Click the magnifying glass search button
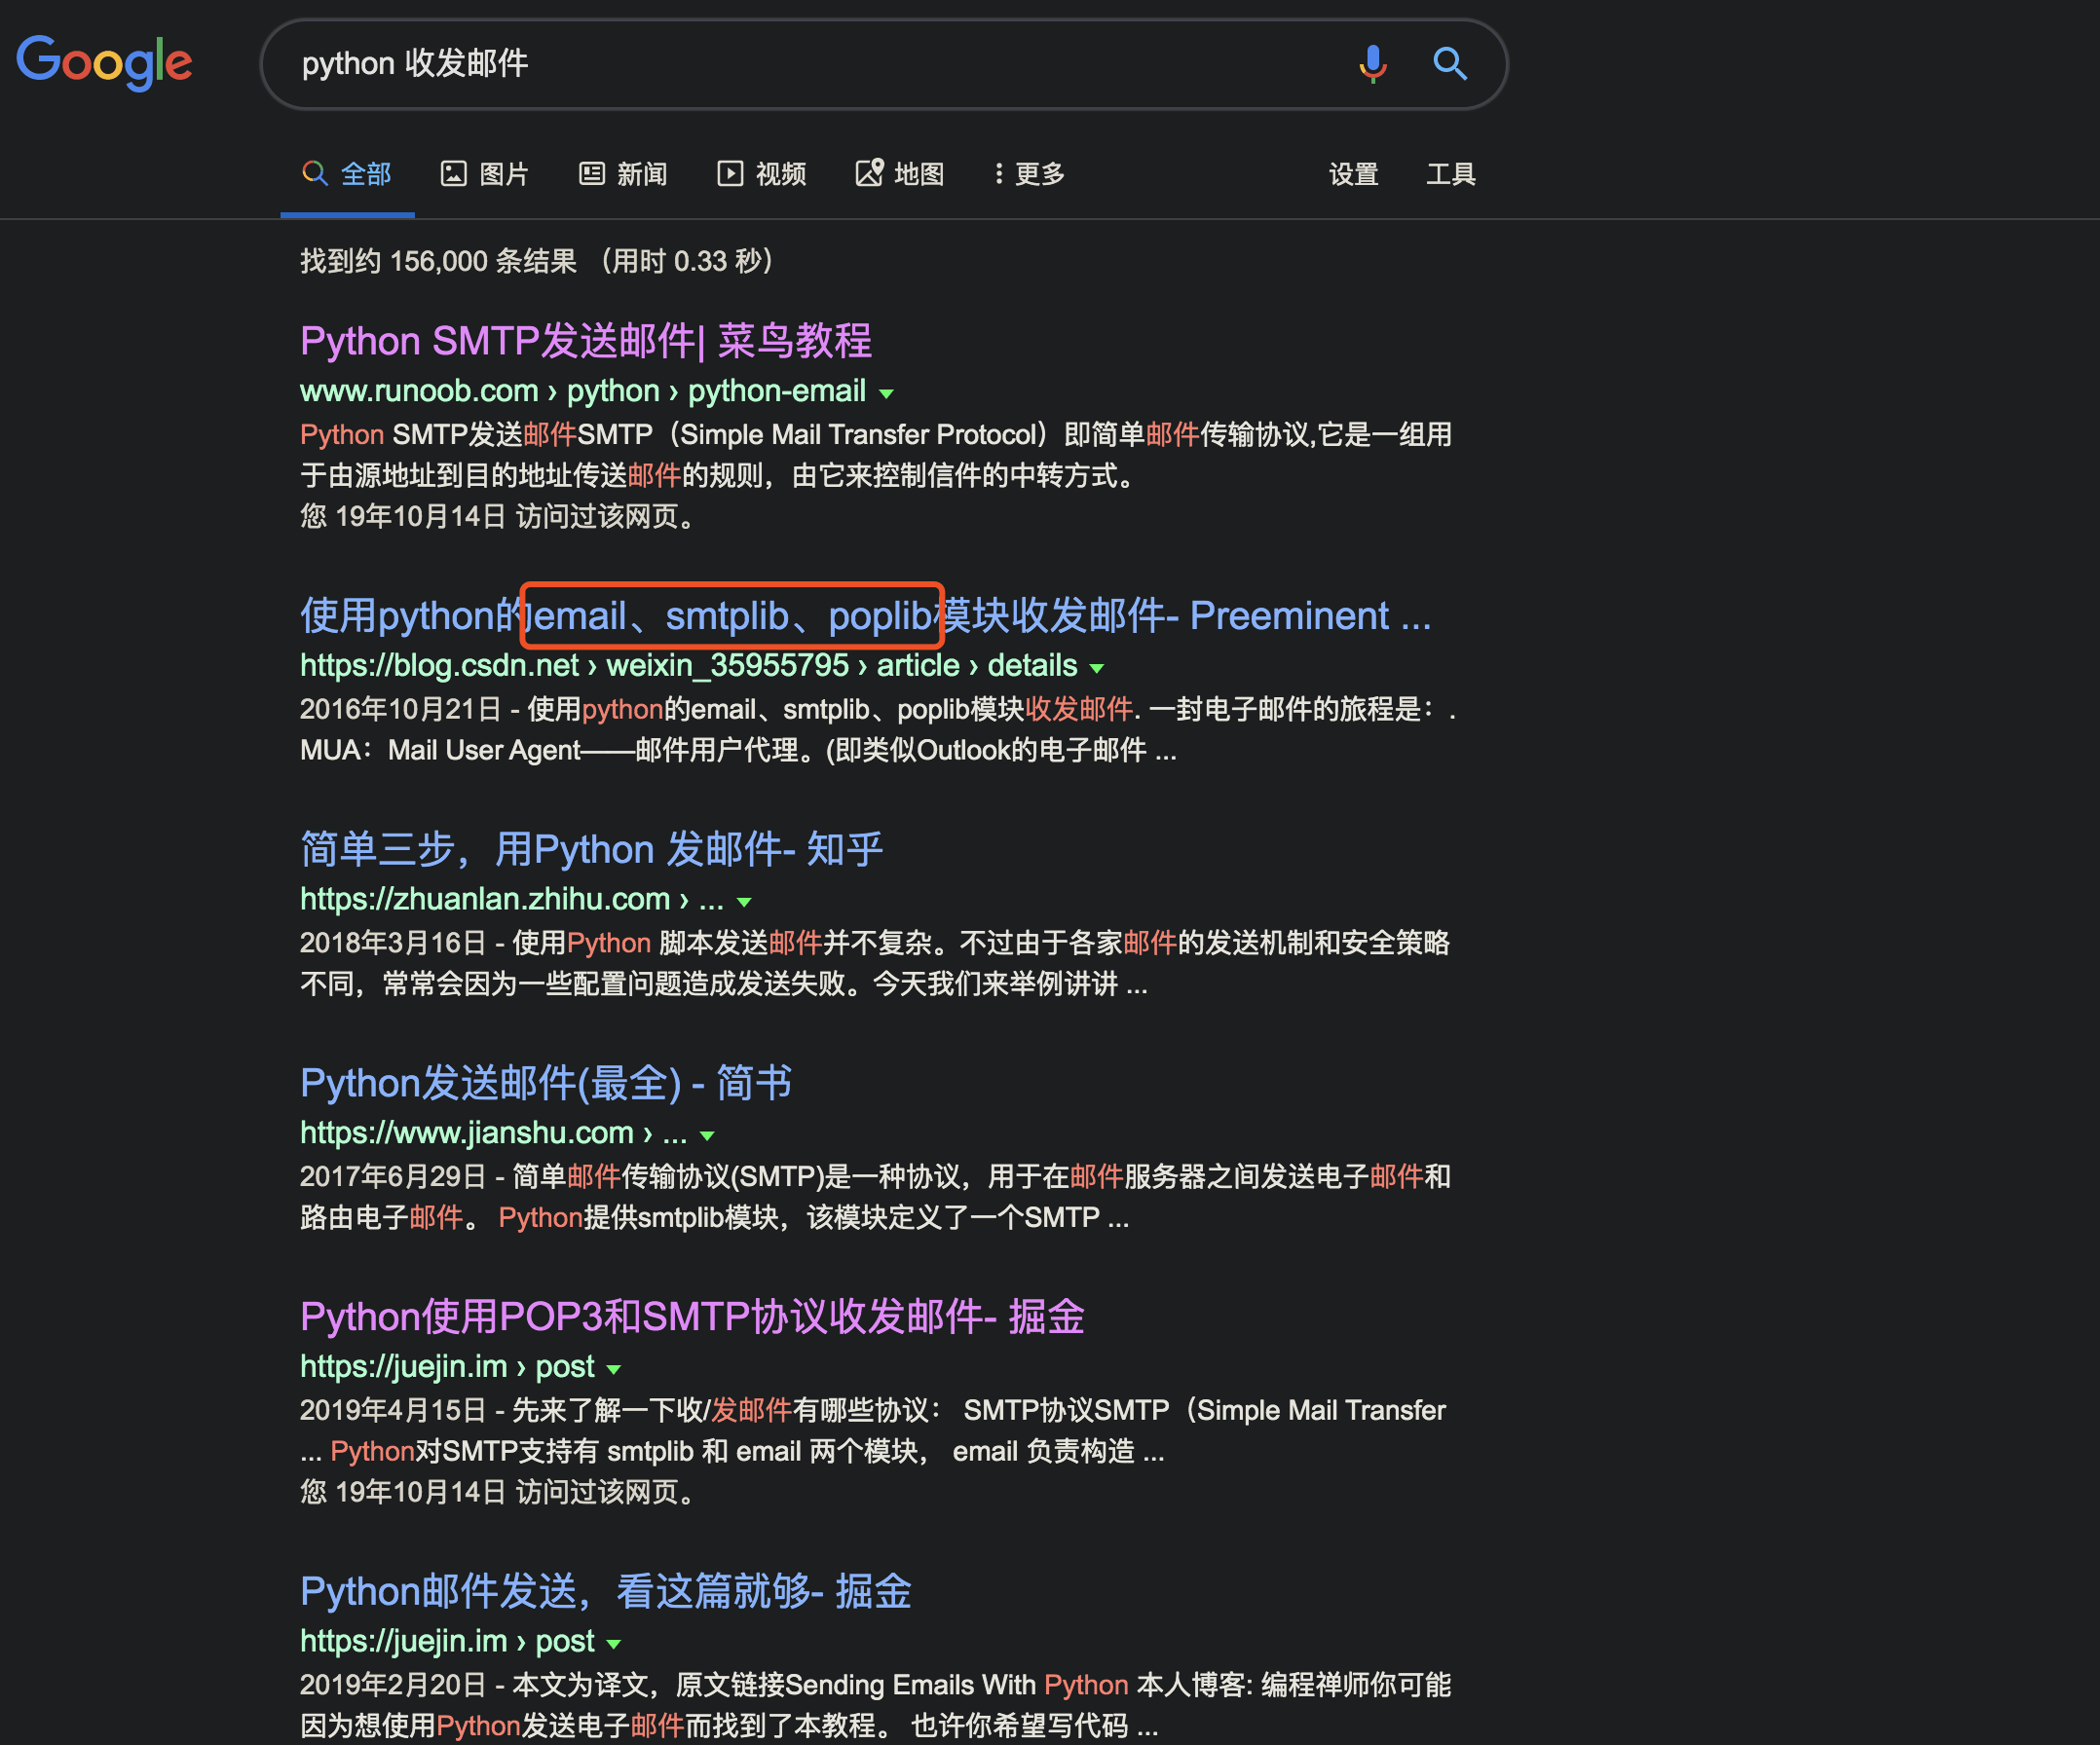 tap(1449, 64)
